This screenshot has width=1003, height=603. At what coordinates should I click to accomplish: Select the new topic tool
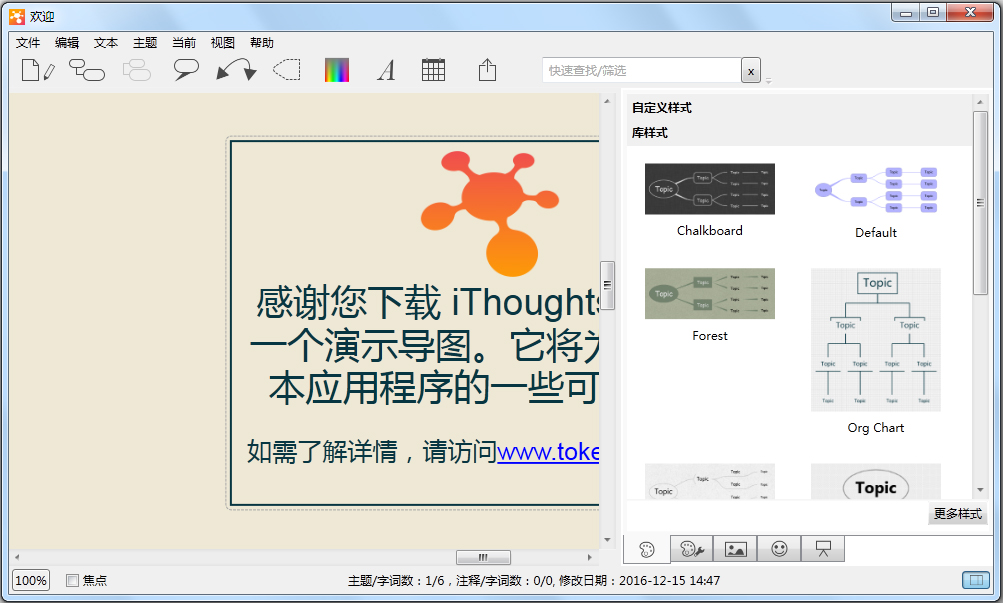point(37,70)
